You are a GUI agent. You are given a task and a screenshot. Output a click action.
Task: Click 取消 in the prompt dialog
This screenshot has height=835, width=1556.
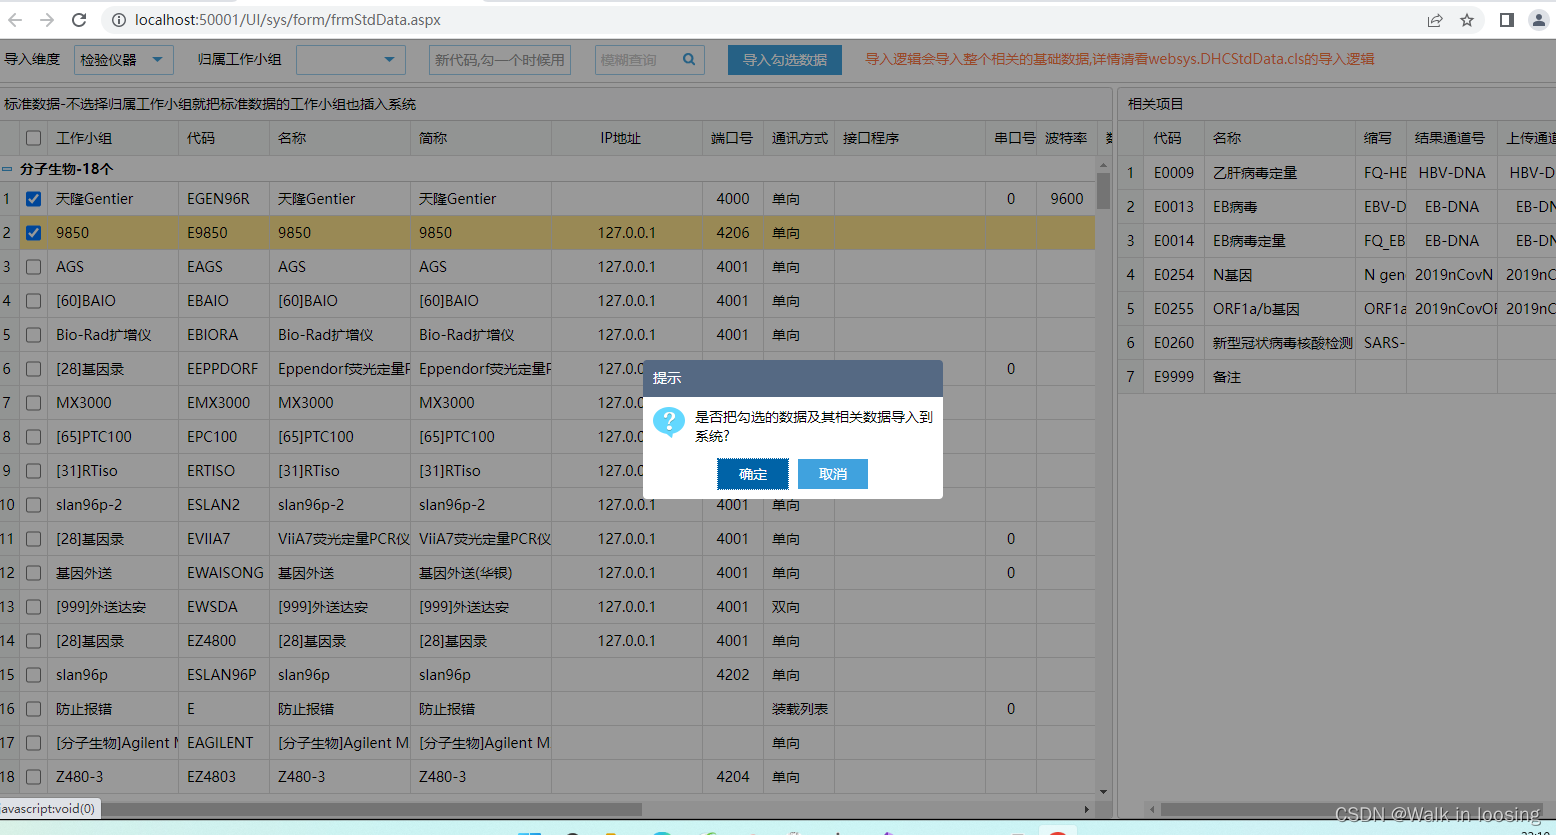pyautogui.click(x=833, y=474)
